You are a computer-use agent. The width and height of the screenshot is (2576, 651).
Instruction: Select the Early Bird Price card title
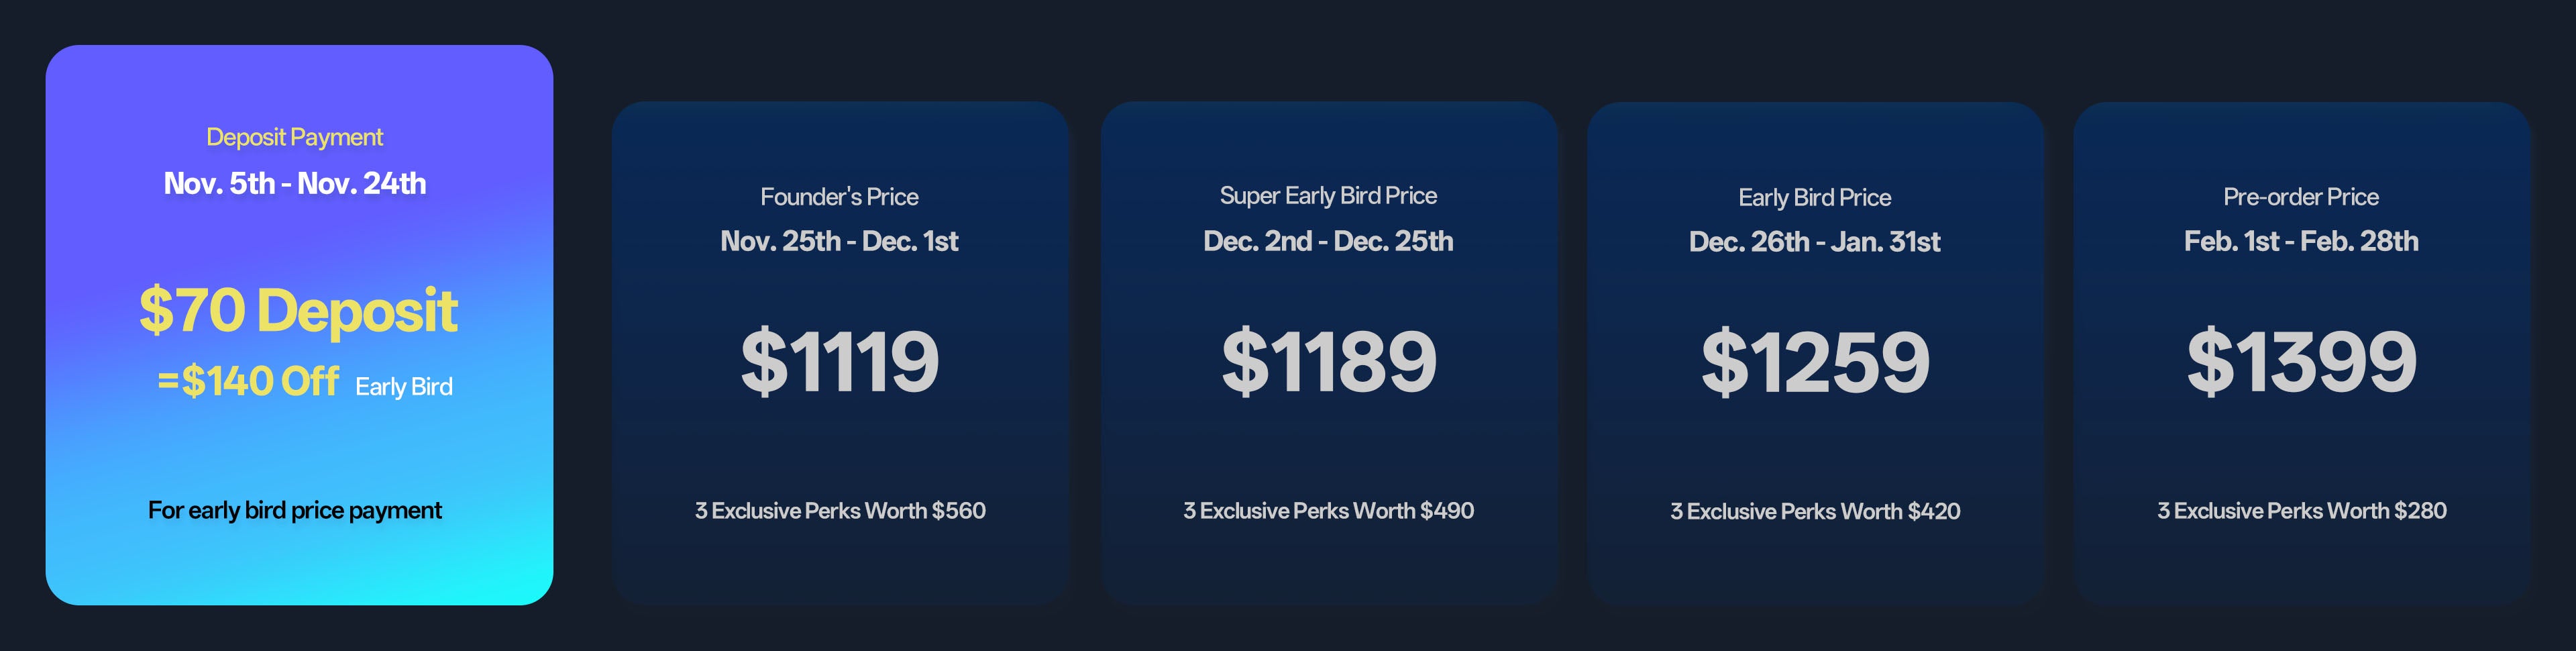tap(1814, 198)
